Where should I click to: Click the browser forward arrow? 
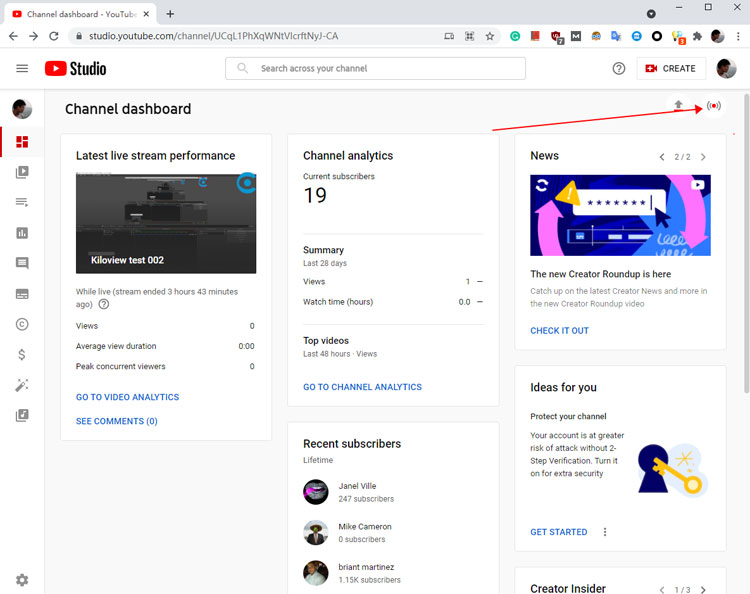(x=33, y=36)
